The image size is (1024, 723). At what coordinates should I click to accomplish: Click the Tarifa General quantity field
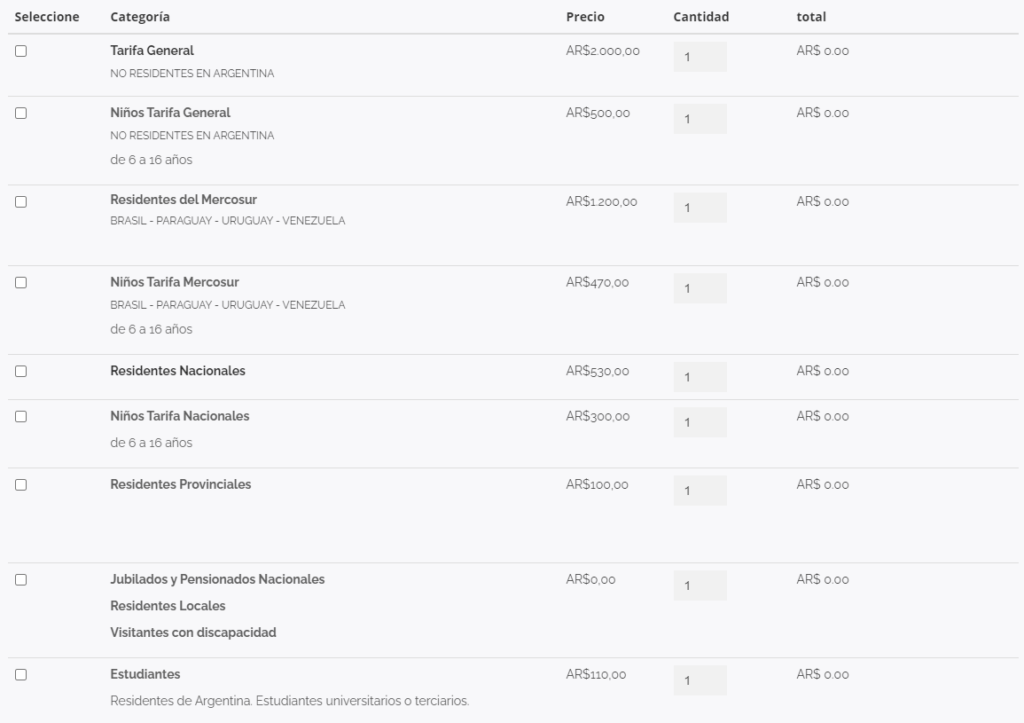[x=700, y=57]
